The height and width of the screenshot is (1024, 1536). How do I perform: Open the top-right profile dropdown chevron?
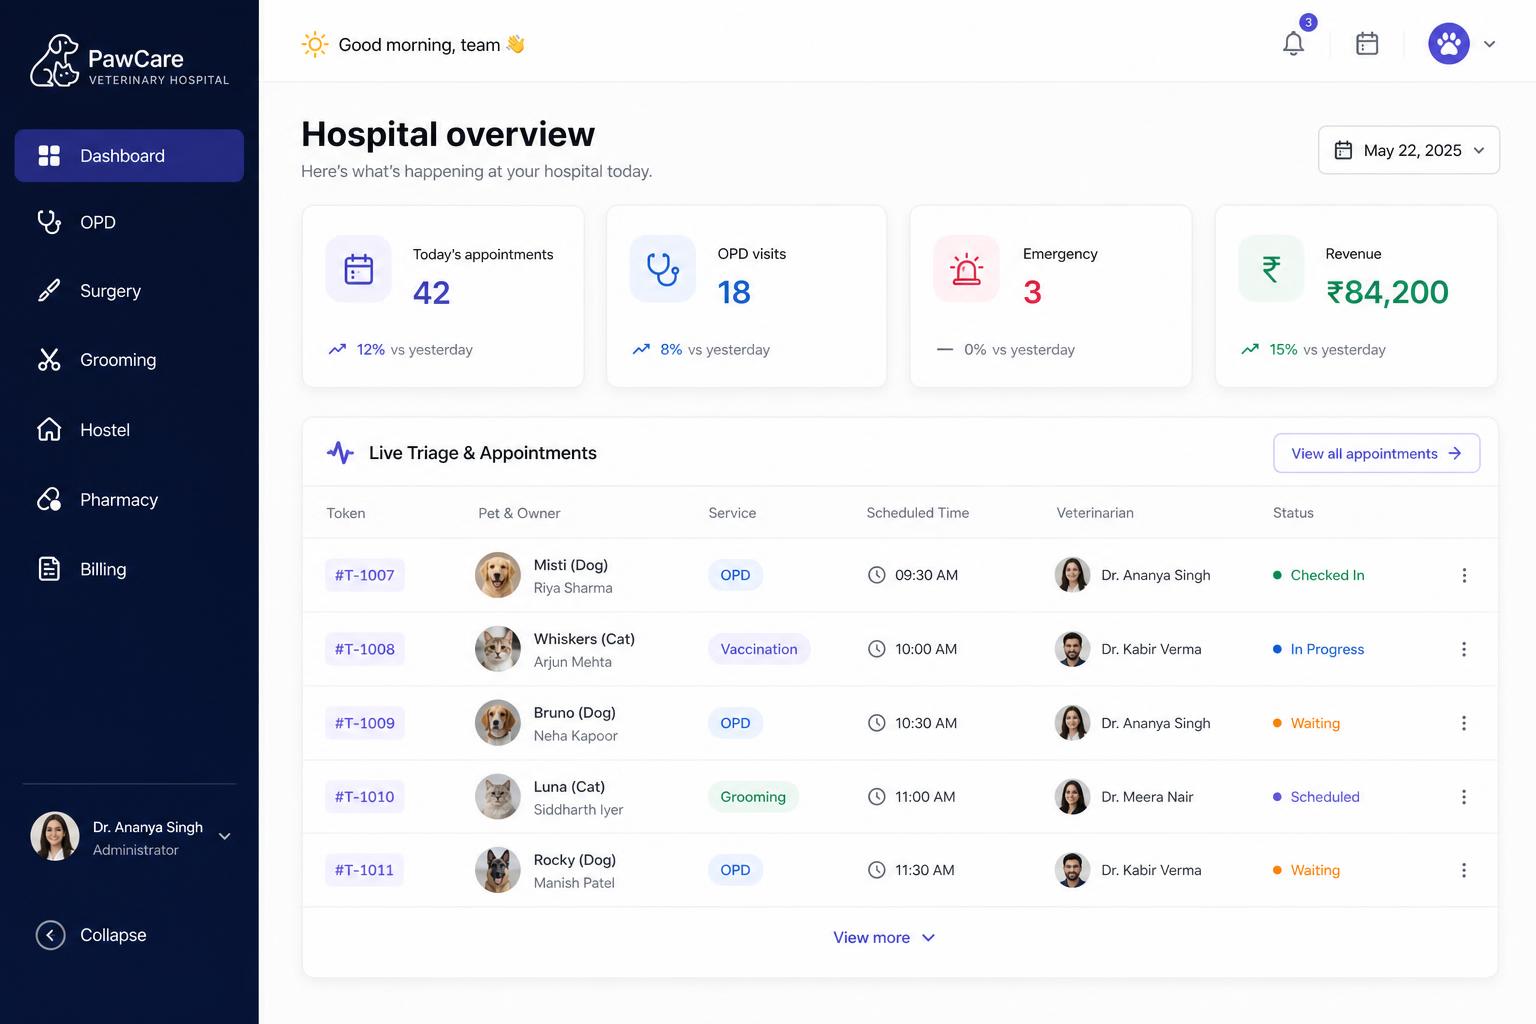pyautogui.click(x=1489, y=44)
